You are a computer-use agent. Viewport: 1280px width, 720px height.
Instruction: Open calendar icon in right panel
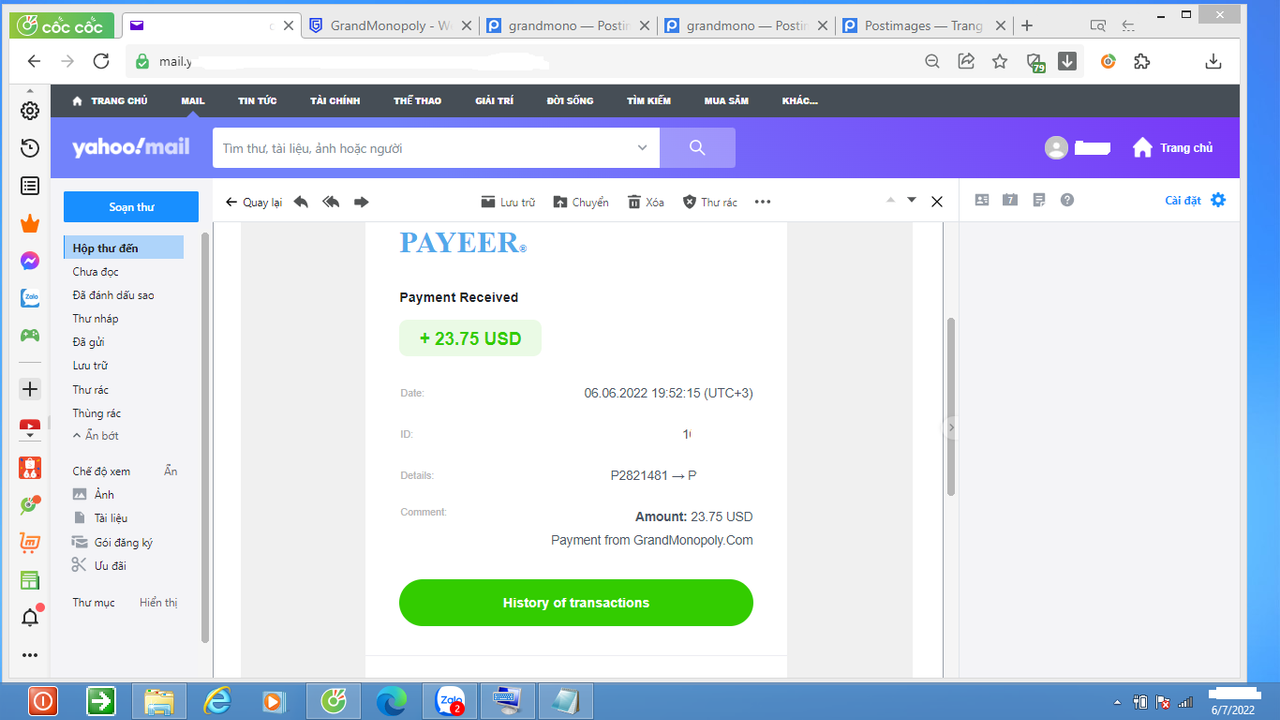pyautogui.click(x=1010, y=200)
